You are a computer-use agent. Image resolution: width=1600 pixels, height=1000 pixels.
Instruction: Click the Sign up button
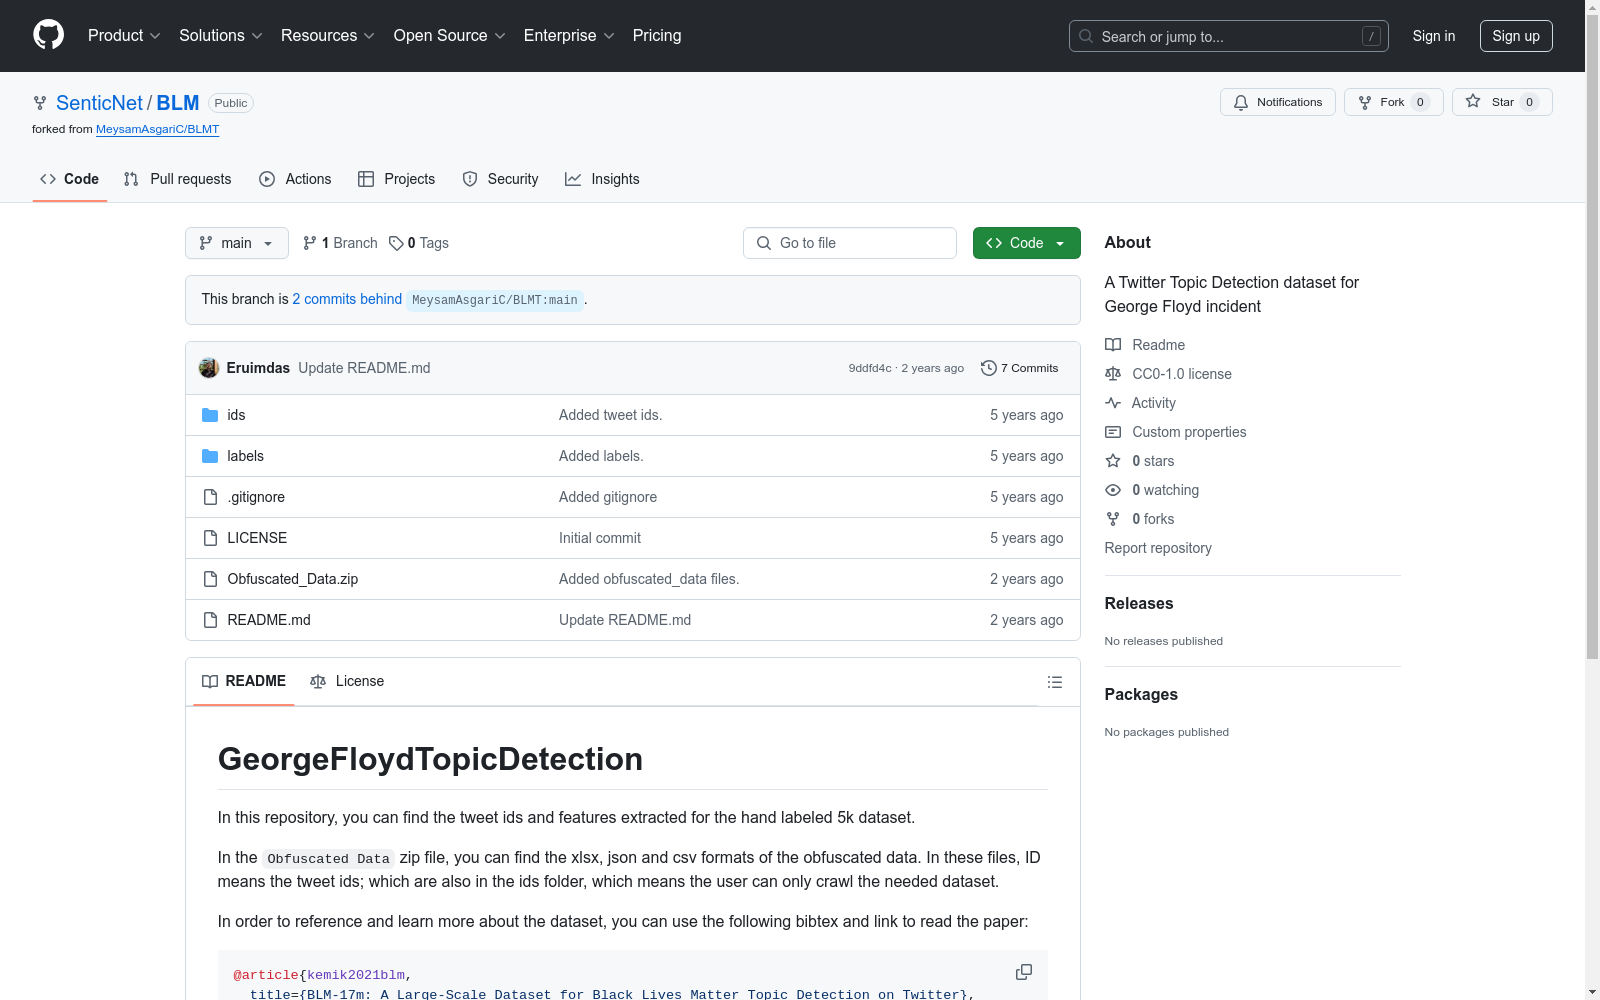[x=1516, y=36]
